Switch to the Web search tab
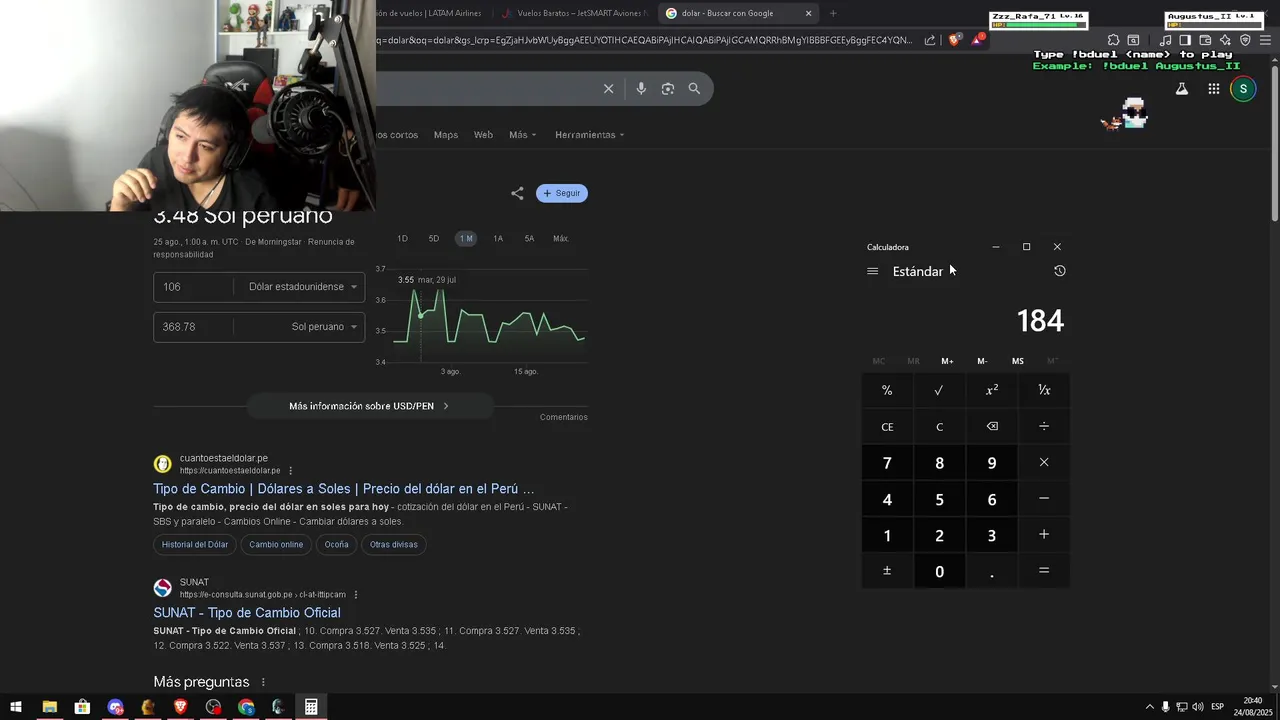This screenshot has width=1280, height=720. pos(483,135)
